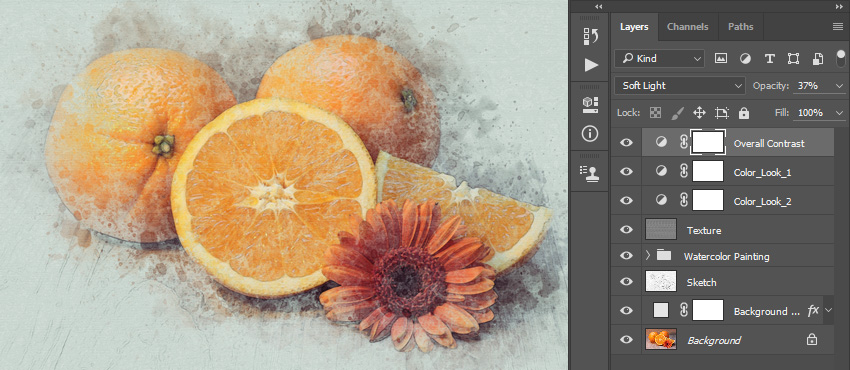The width and height of the screenshot is (850, 370).
Task: Filter layers by adjustment layers icon
Action: 745,59
